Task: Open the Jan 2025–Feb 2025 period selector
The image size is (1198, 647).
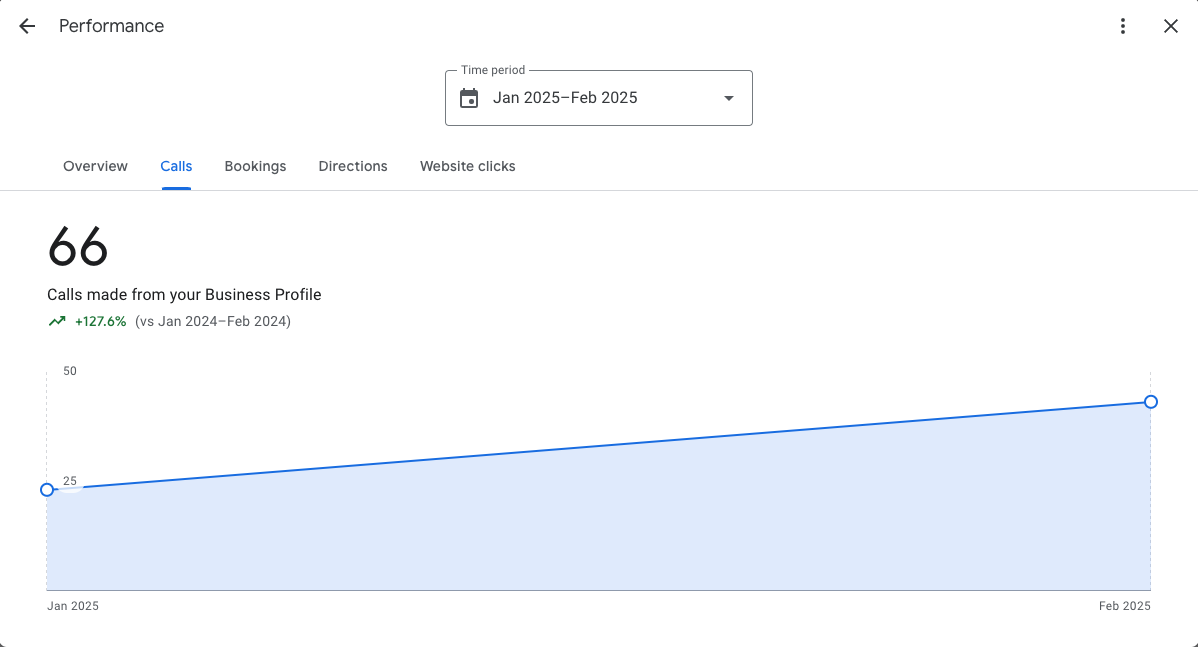Action: pyautogui.click(x=599, y=98)
